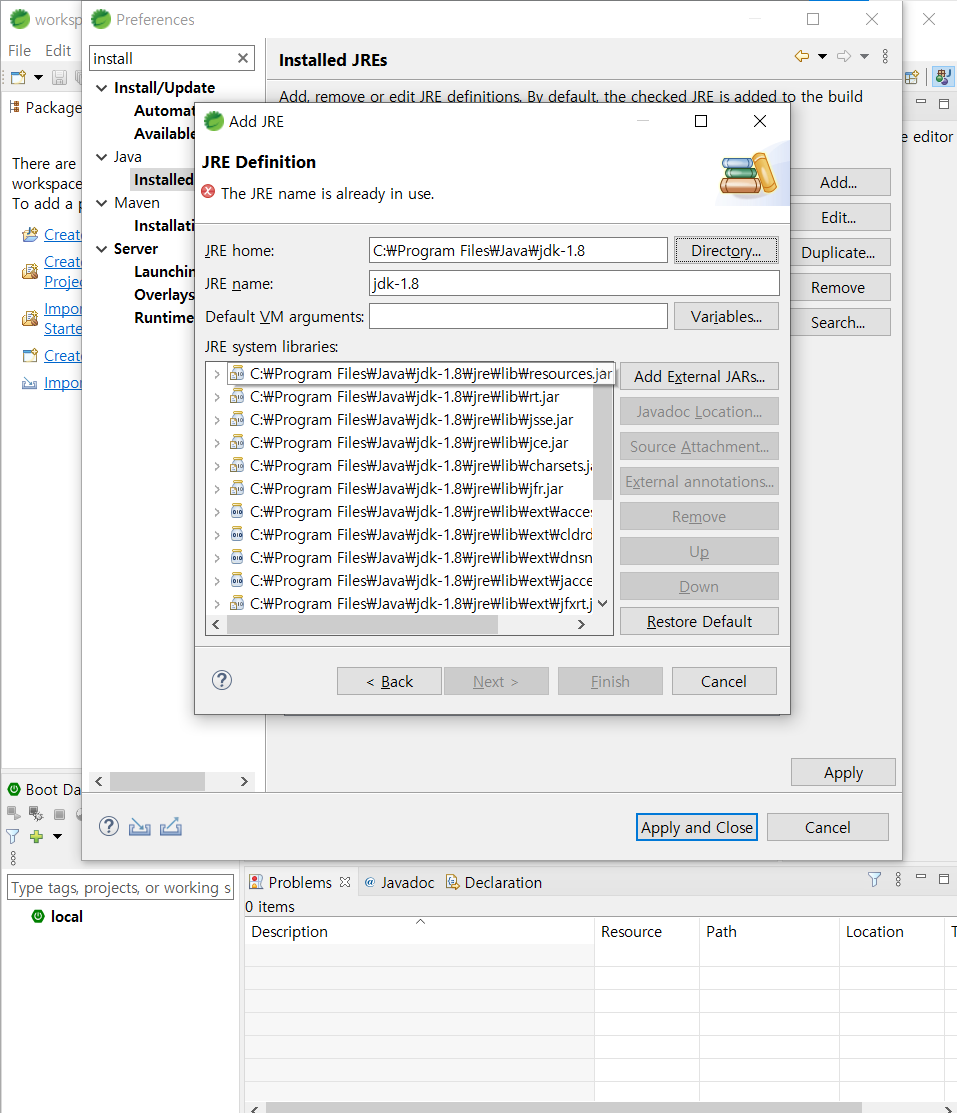
Task: Switch to the Javadoc tab
Action: click(399, 882)
